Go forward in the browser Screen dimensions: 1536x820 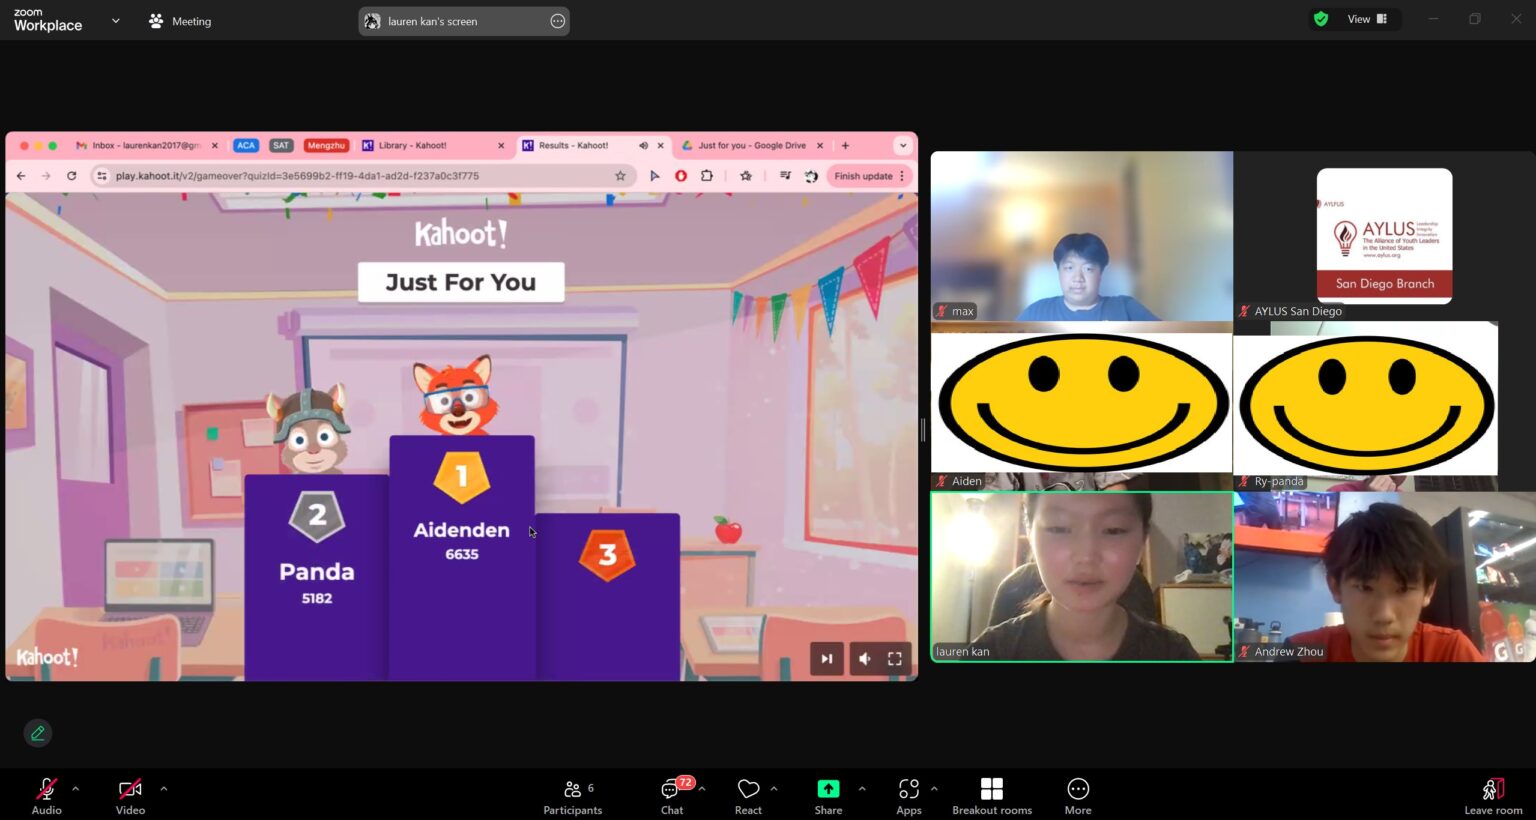pyautogui.click(x=46, y=176)
